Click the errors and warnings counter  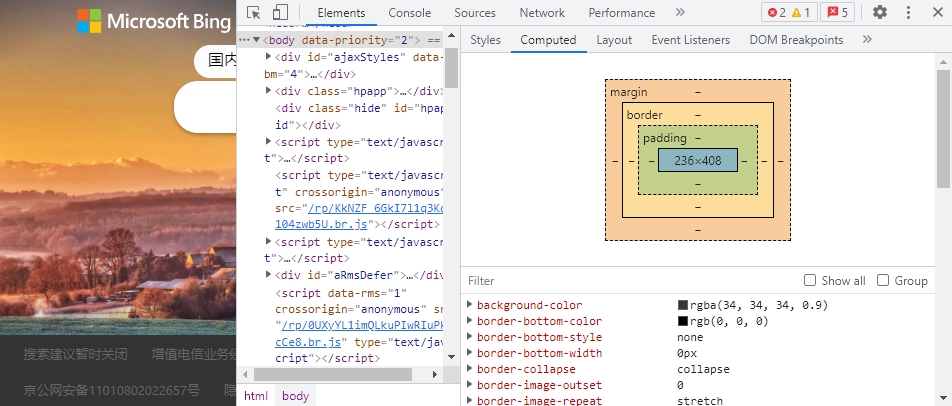coord(789,13)
